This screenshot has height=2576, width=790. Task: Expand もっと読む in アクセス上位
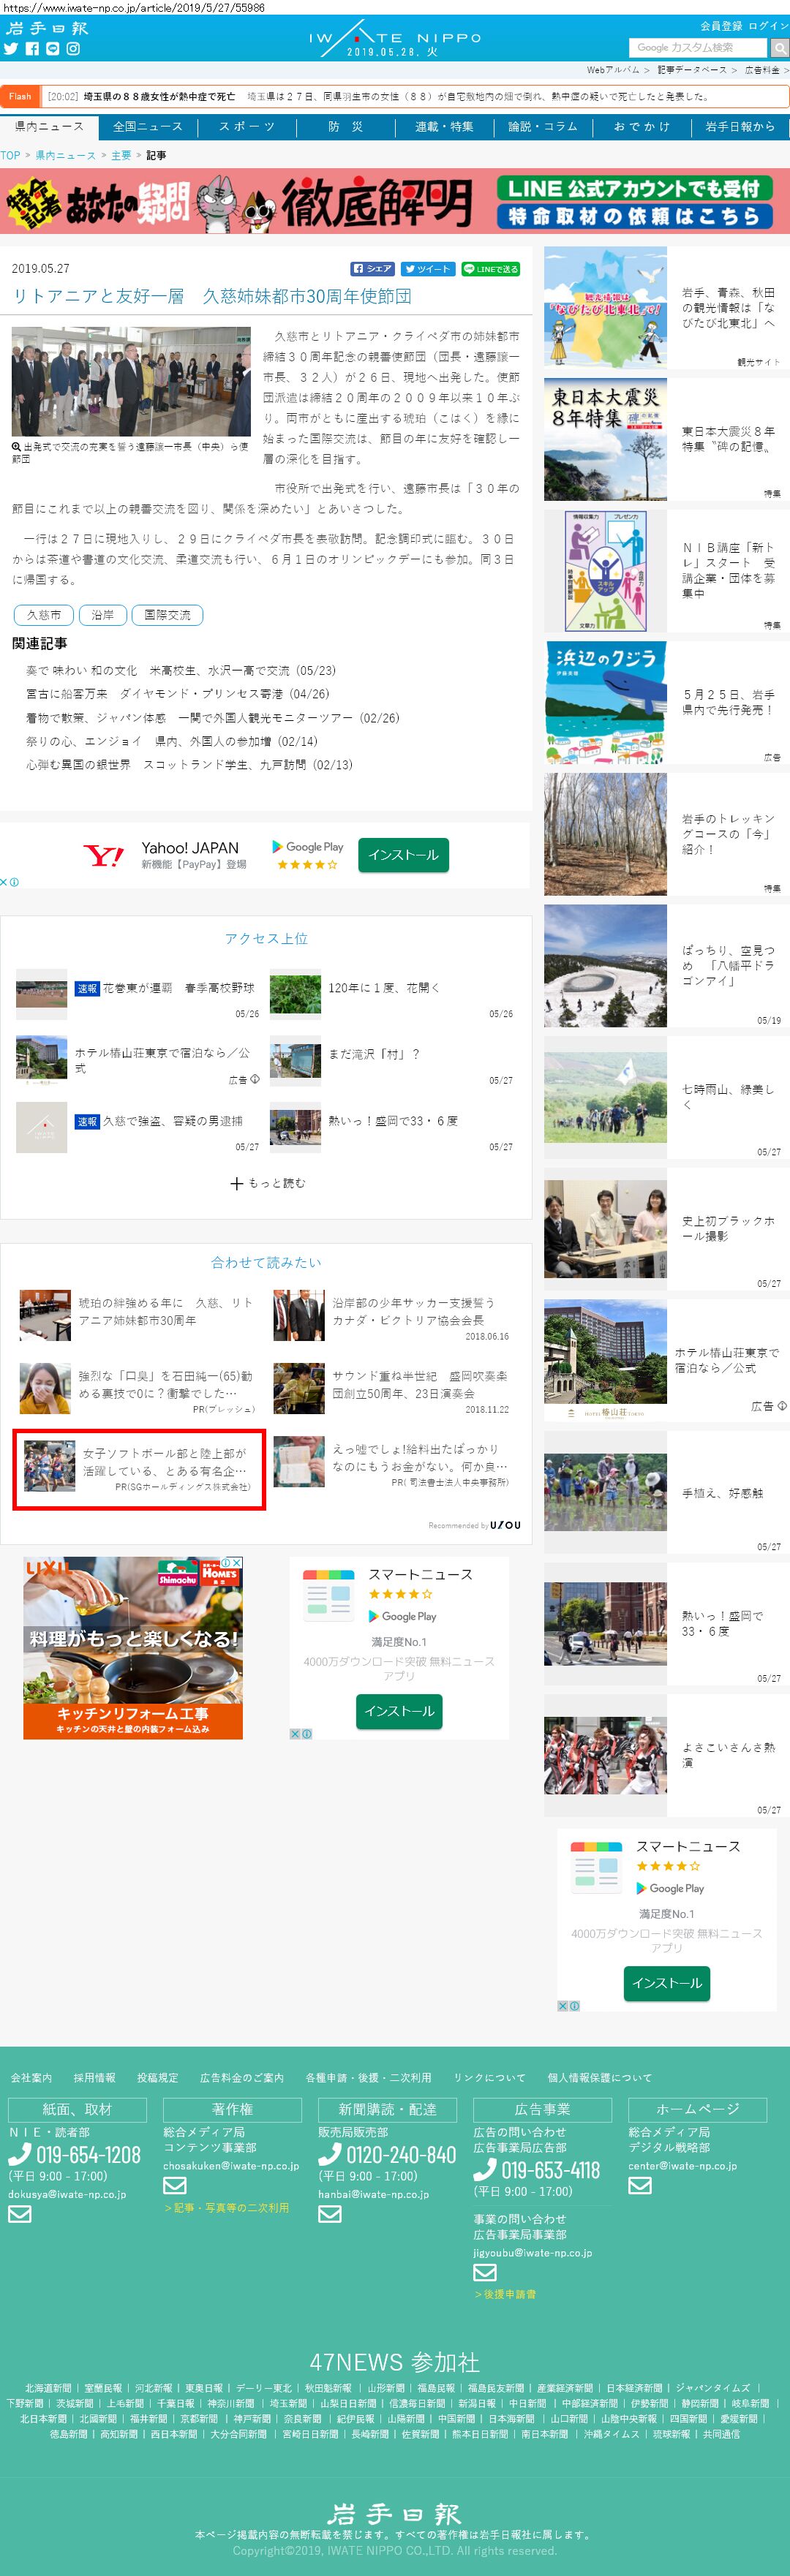[x=267, y=1184]
